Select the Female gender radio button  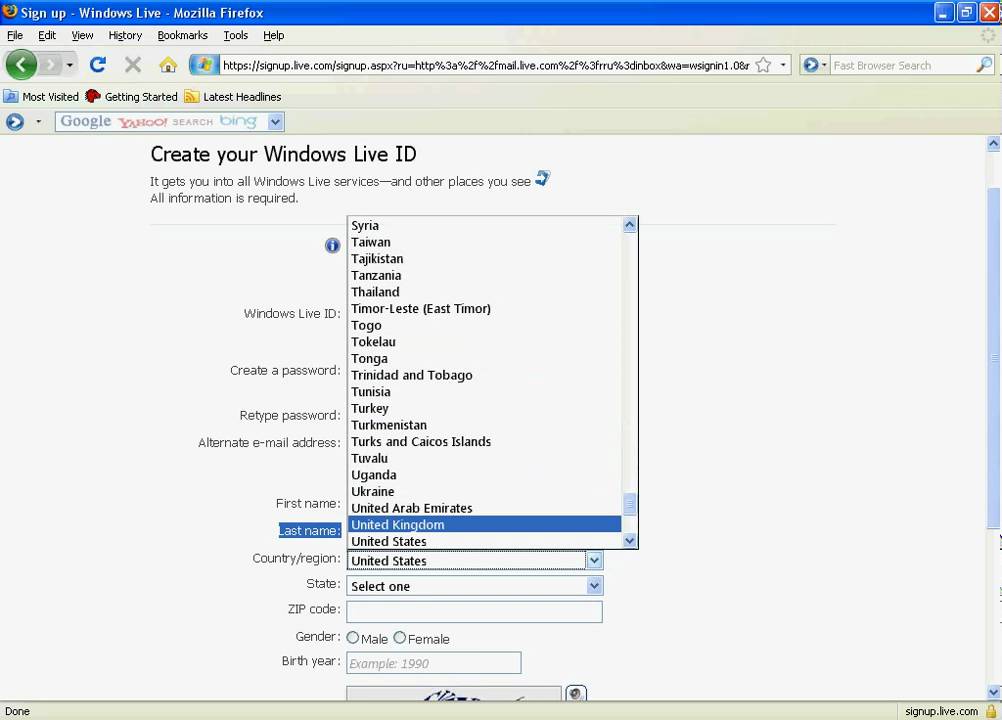click(400, 638)
